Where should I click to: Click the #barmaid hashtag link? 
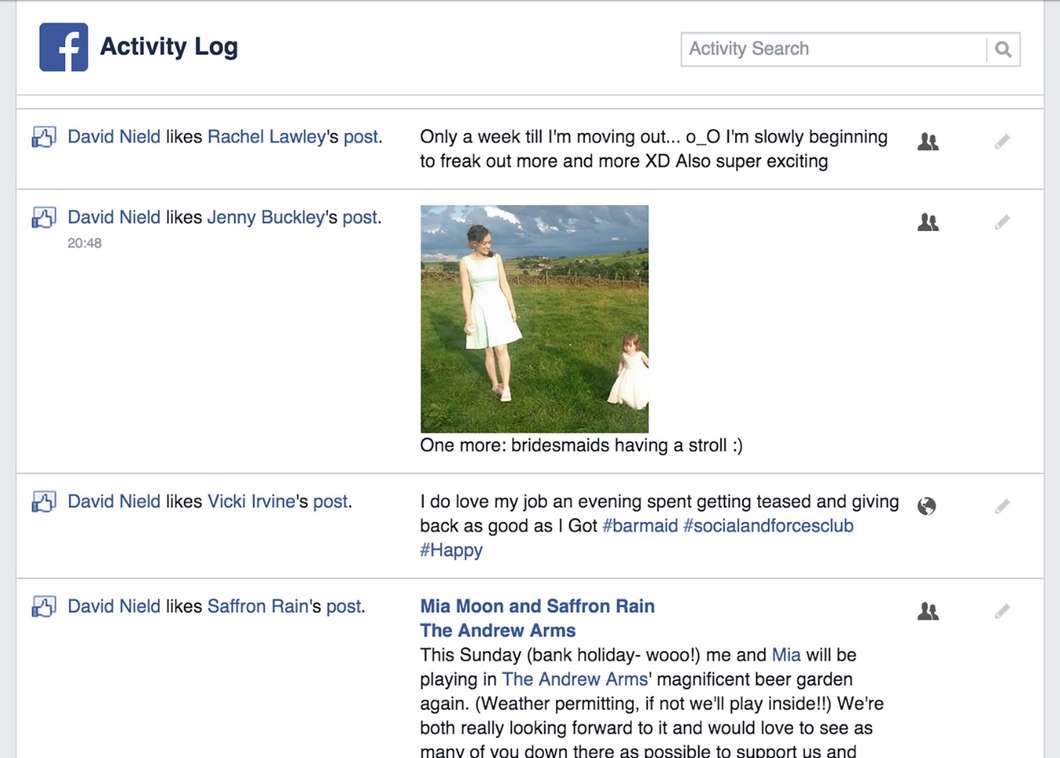(640, 525)
